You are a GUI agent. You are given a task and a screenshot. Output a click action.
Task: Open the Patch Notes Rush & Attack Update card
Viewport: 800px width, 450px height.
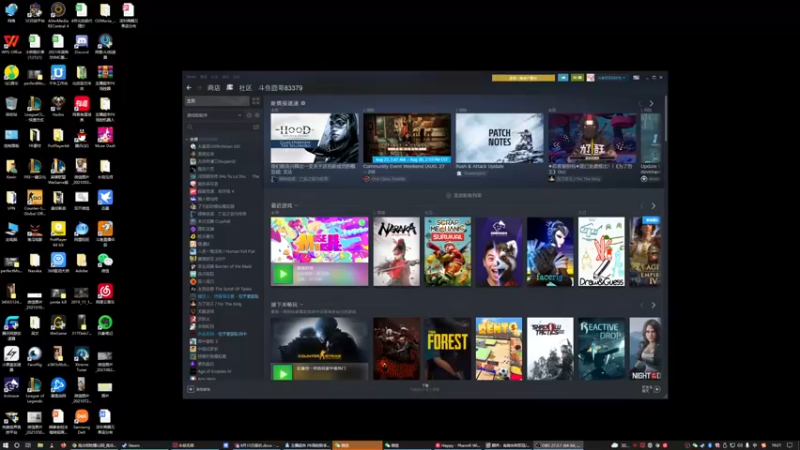coord(499,138)
